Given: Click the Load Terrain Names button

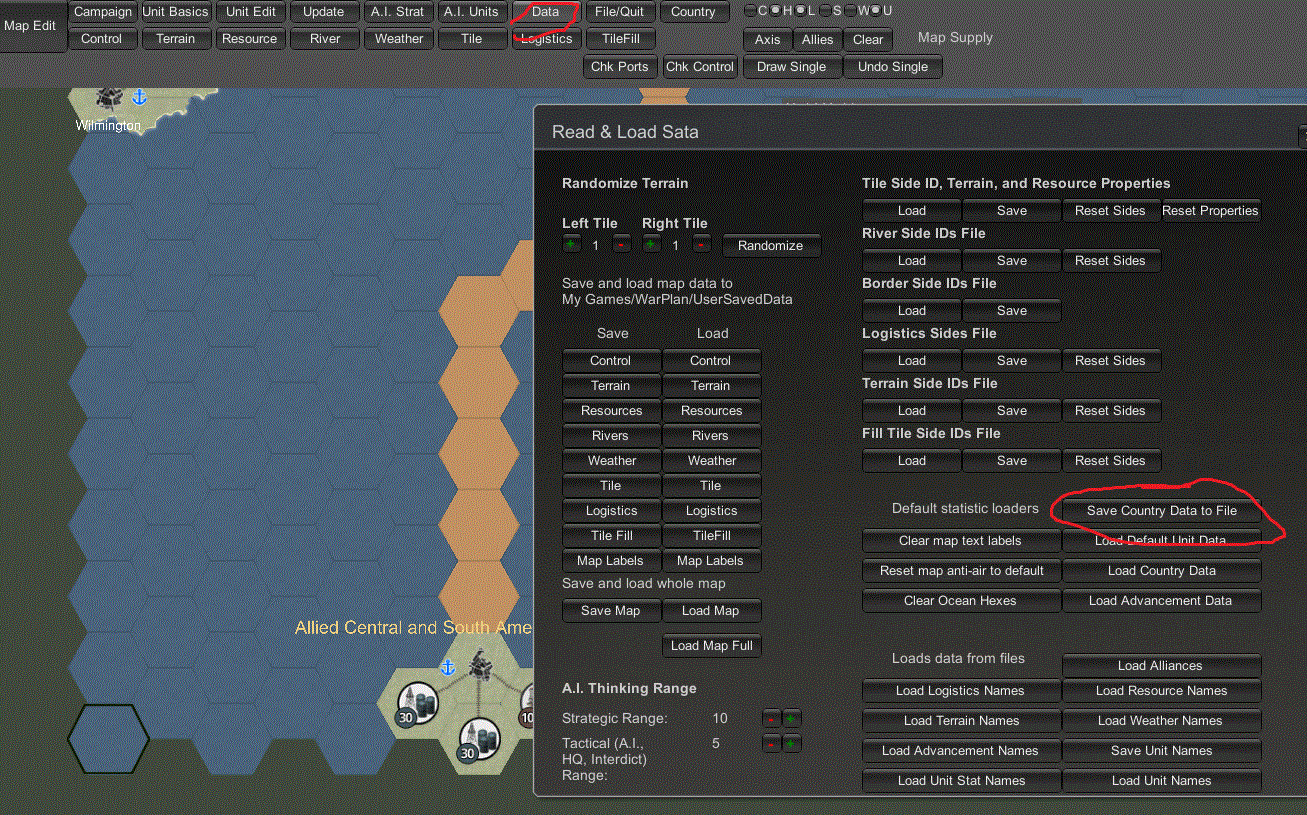Looking at the screenshot, I should click(961, 721).
